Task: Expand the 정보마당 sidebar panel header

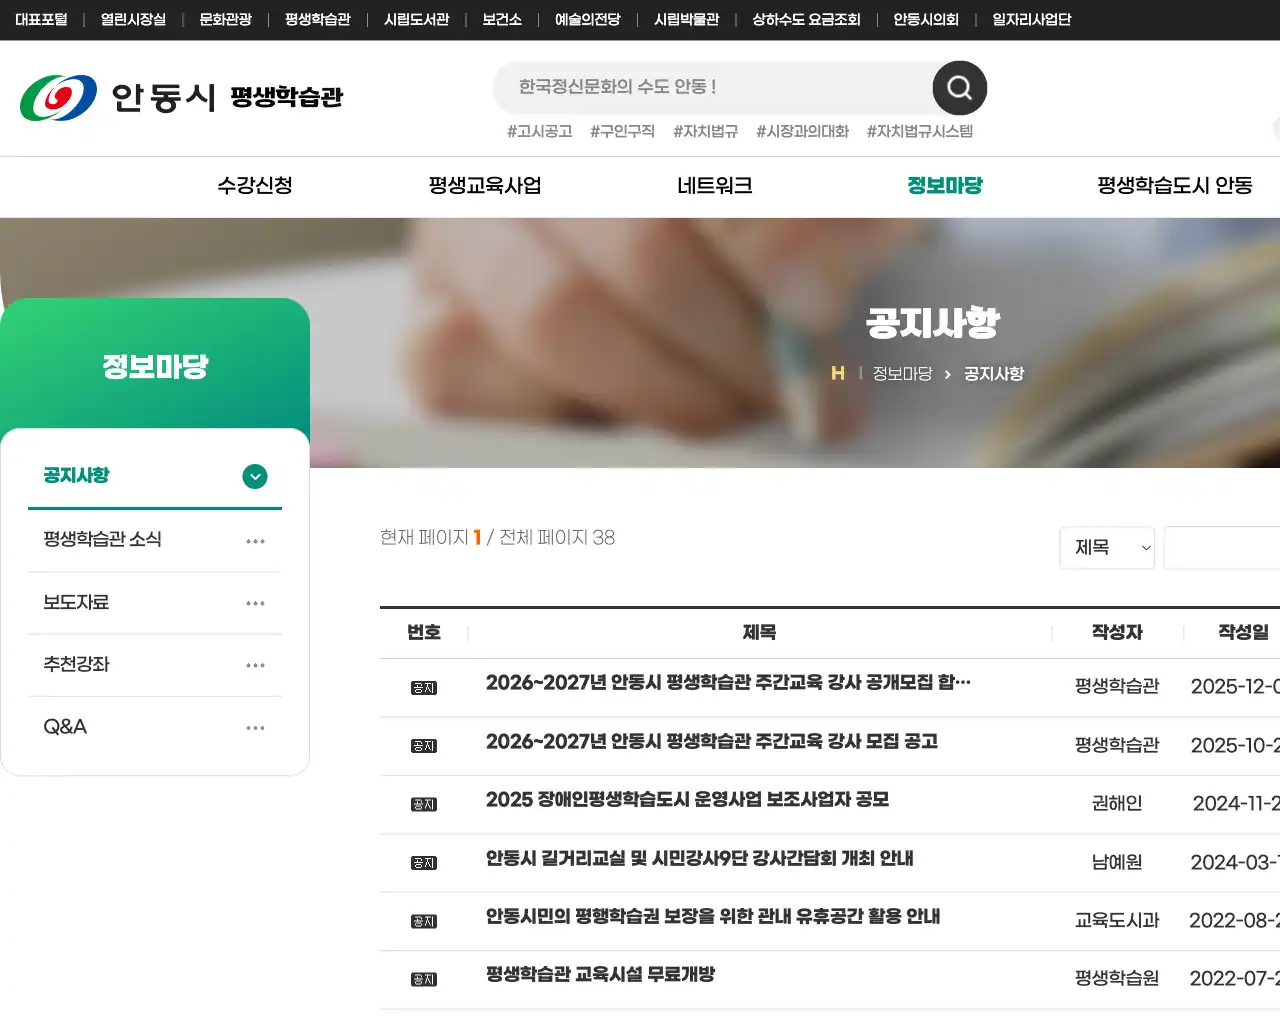Action: click(x=155, y=366)
